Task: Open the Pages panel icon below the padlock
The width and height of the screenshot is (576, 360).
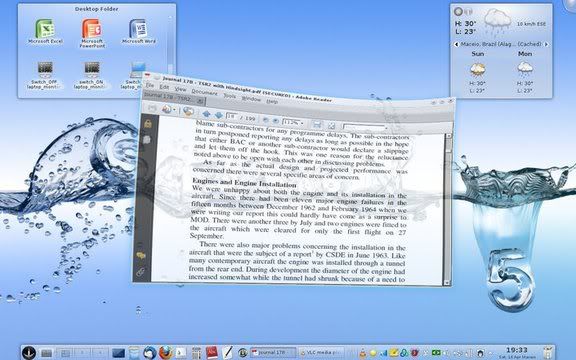Action: click(147, 139)
